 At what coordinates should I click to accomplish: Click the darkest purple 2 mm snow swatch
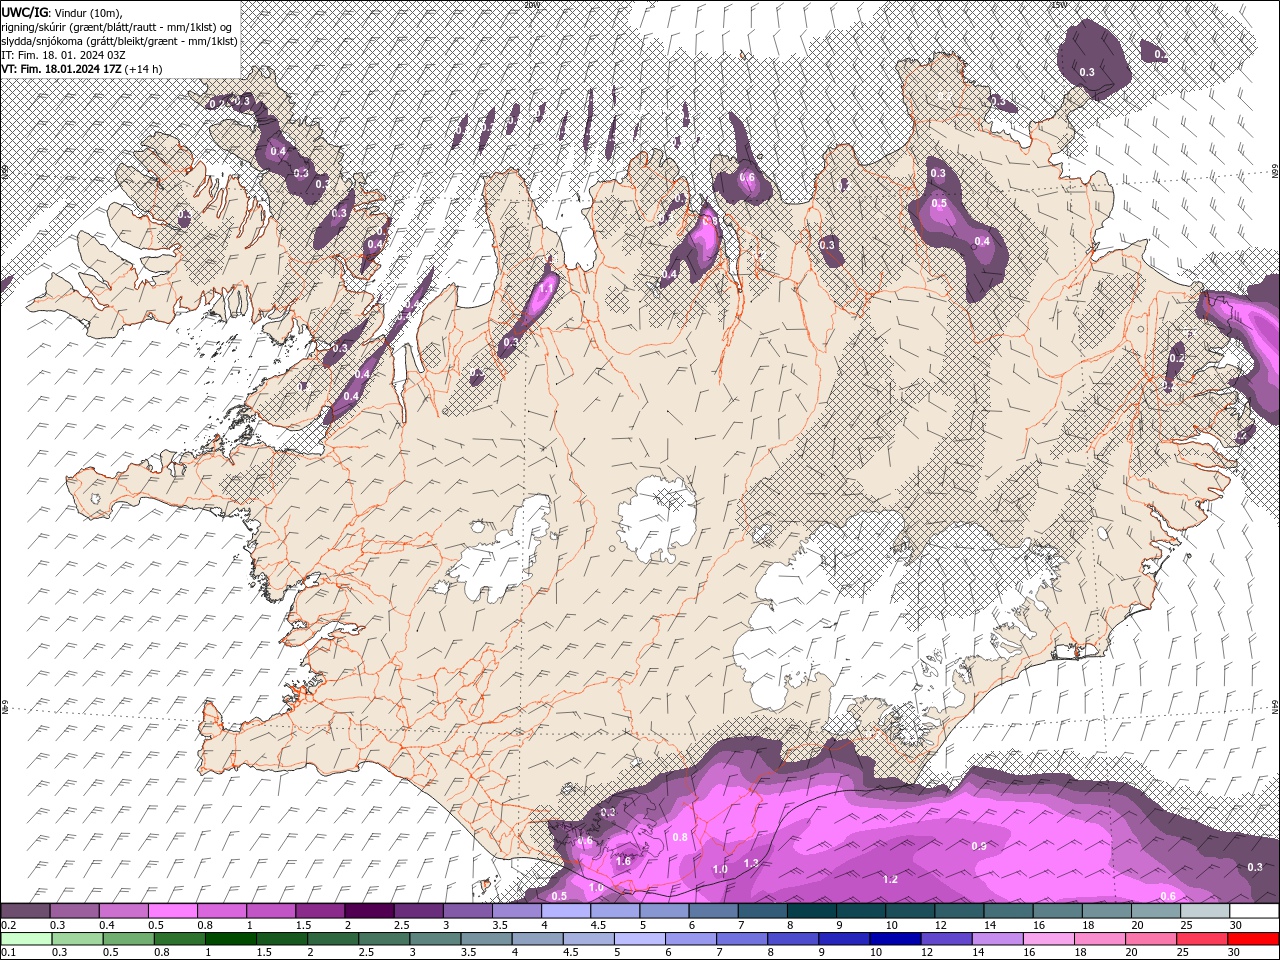368,911
